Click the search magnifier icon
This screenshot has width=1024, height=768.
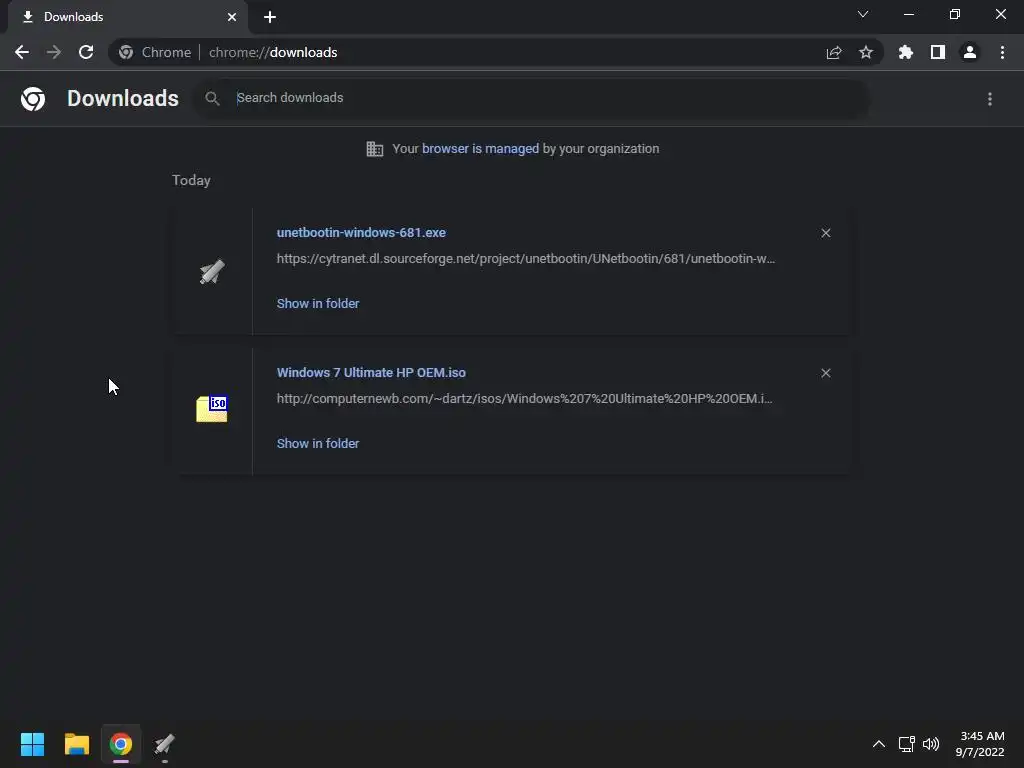coord(212,99)
